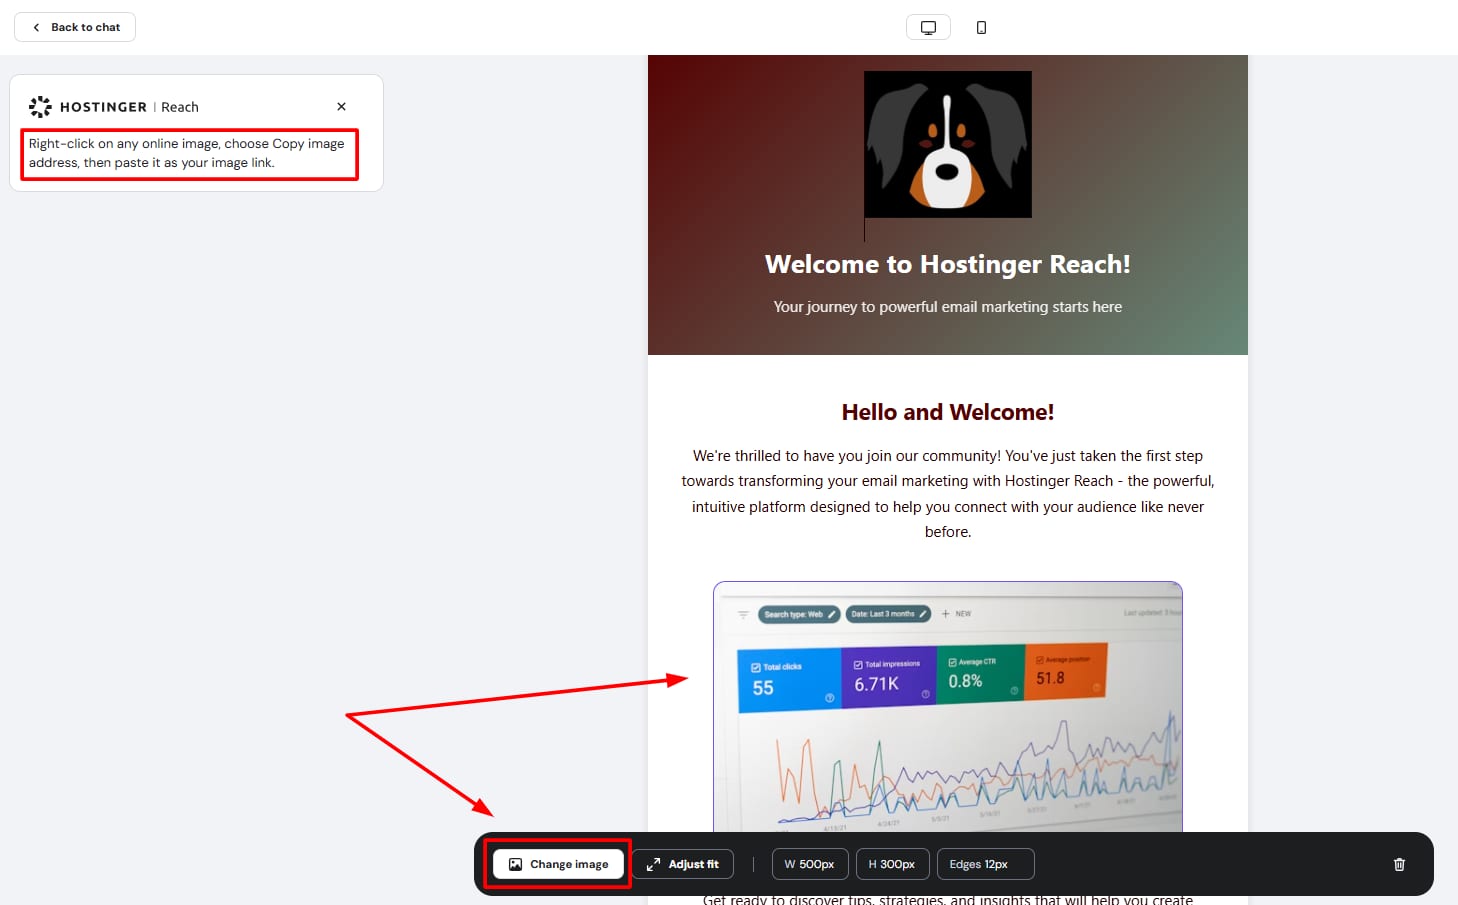Click the 'Welcome to Hostinger Reach!' heading

pyautogui.click(x=948, y=264)
